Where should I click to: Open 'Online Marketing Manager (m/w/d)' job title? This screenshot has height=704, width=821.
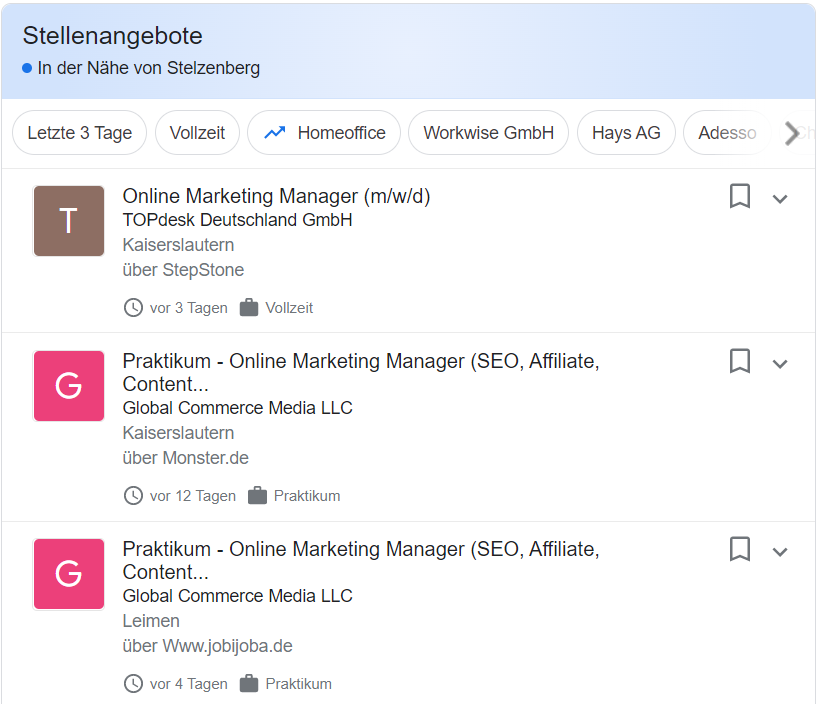tap(276, 196)
